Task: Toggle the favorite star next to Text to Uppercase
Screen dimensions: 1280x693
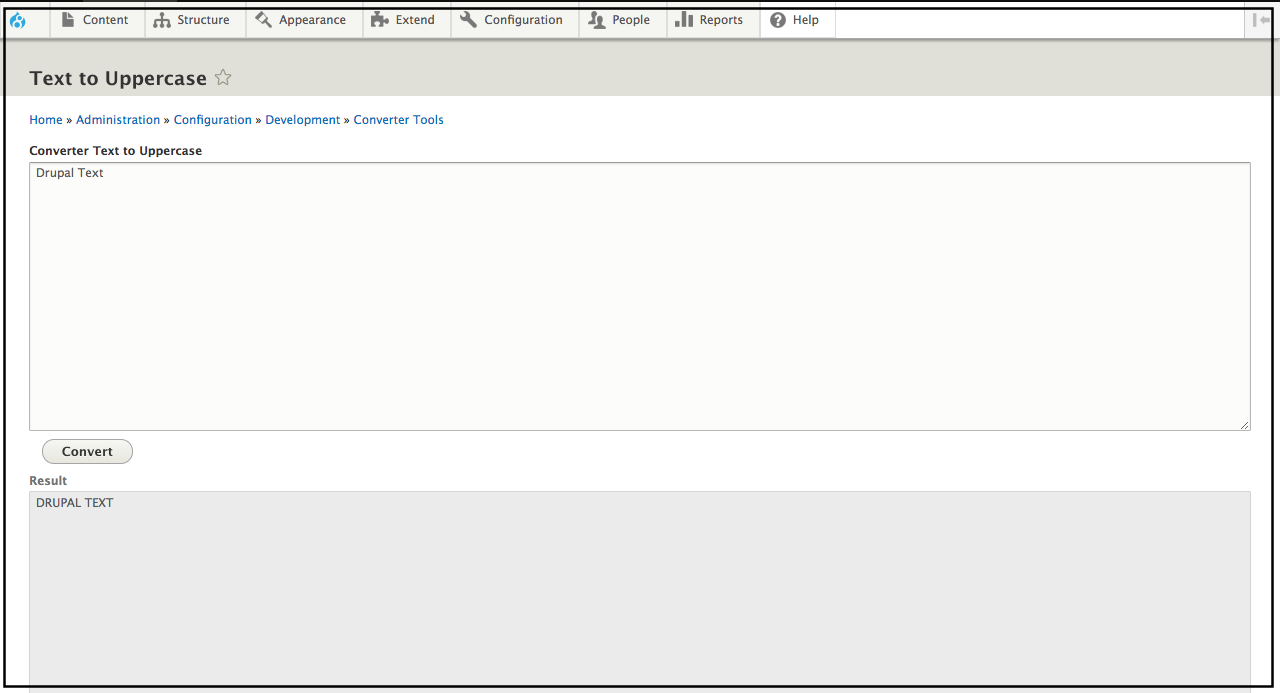Action: pos(222,77)
